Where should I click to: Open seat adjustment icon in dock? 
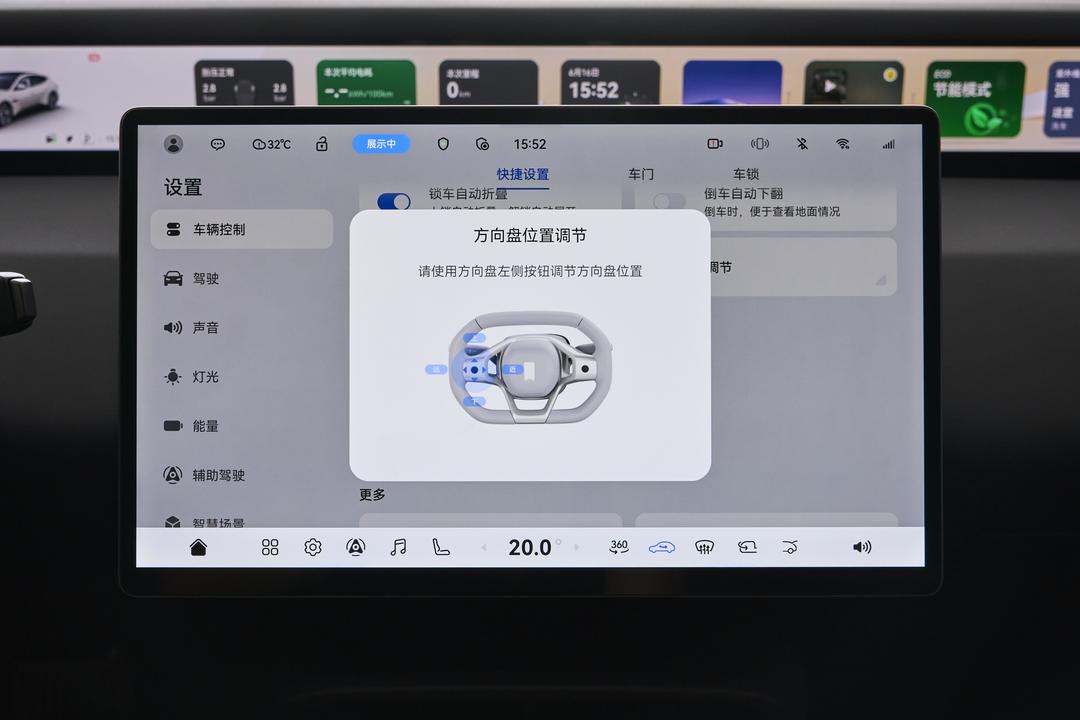441,547
